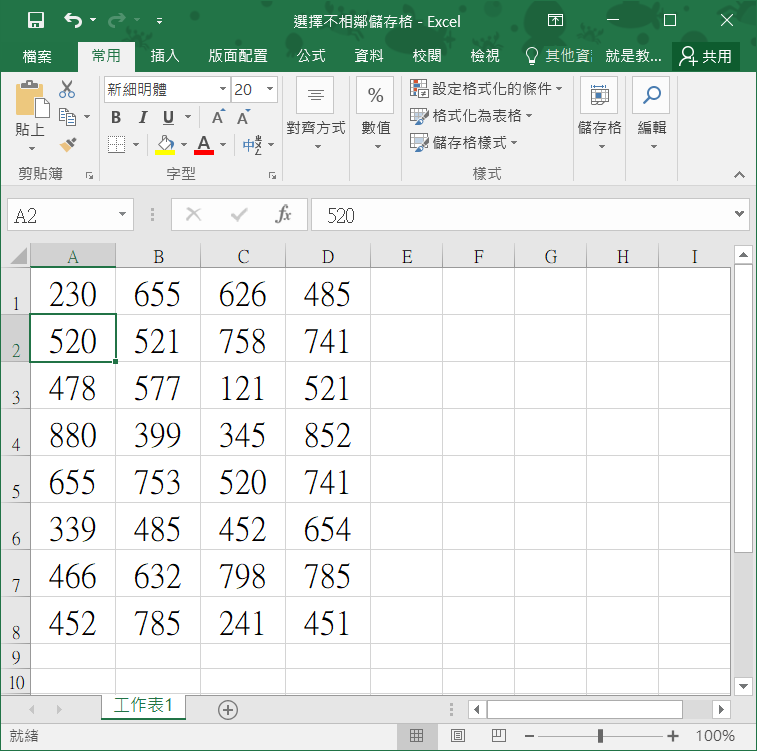Toggle Underline formatting
This screenshot has height=751, width=757.
168,117
